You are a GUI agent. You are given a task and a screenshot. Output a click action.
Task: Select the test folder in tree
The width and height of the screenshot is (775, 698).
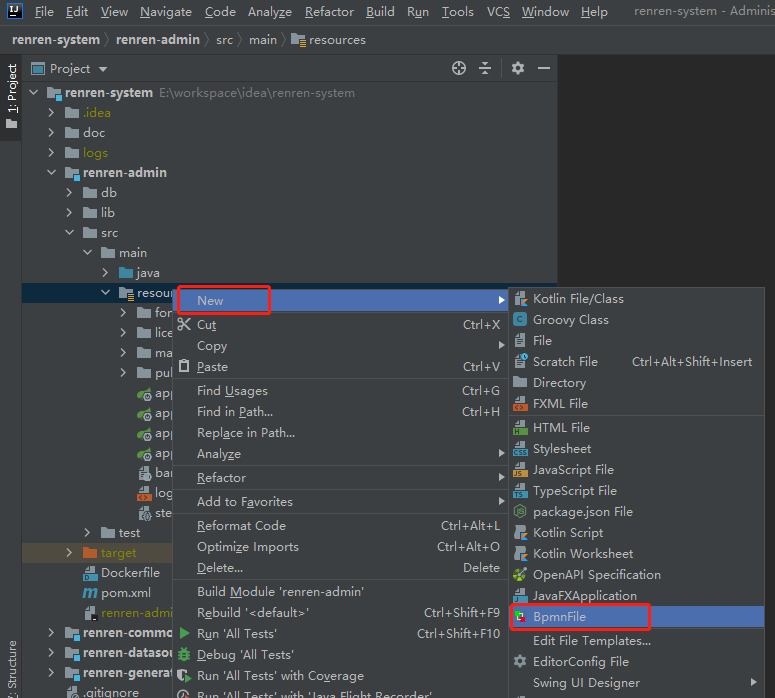click(129, 533)
